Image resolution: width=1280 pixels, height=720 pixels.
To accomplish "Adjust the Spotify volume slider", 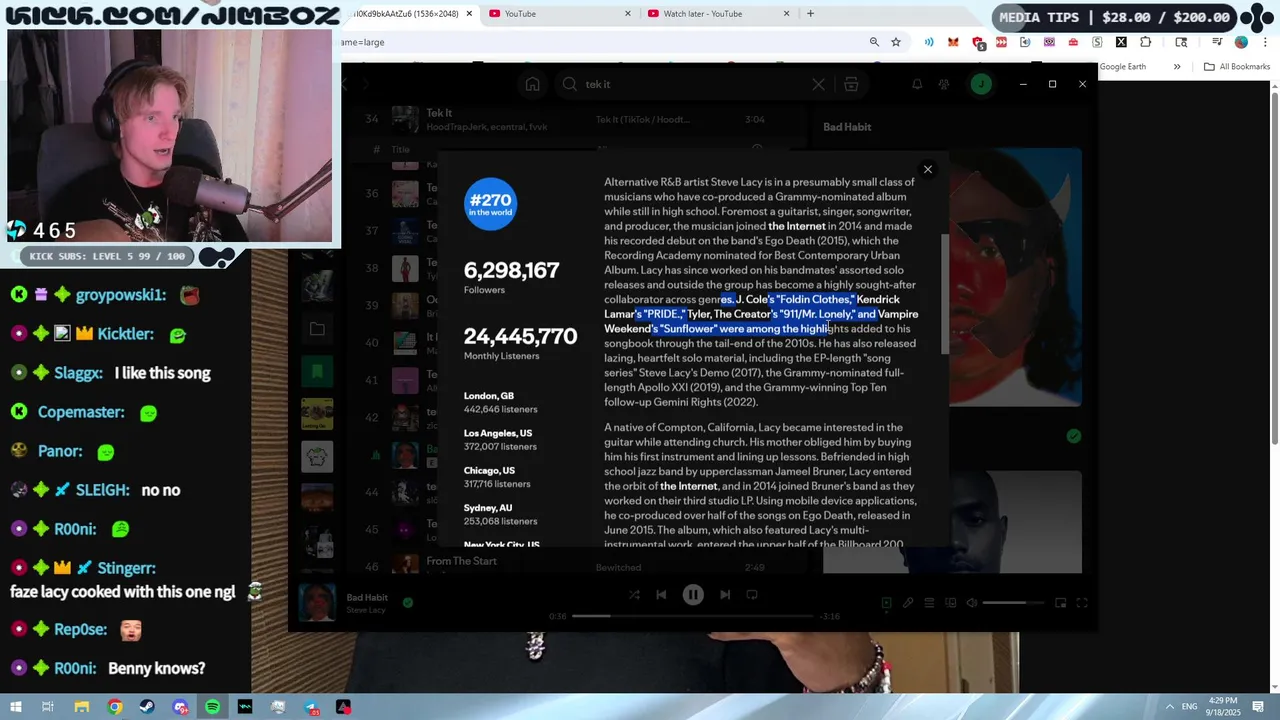I will 1014,603.
